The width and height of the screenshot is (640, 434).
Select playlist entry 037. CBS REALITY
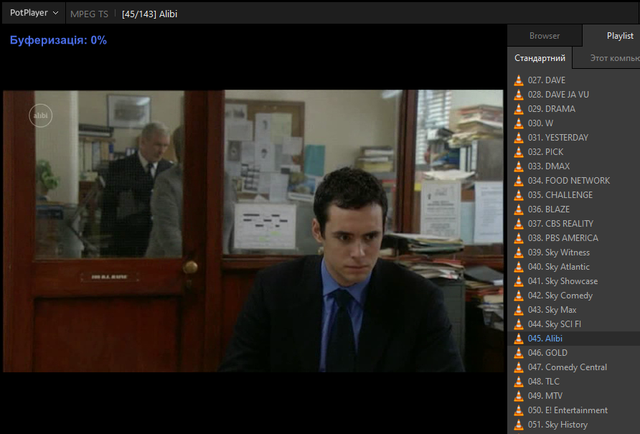[x=574, y=223]
